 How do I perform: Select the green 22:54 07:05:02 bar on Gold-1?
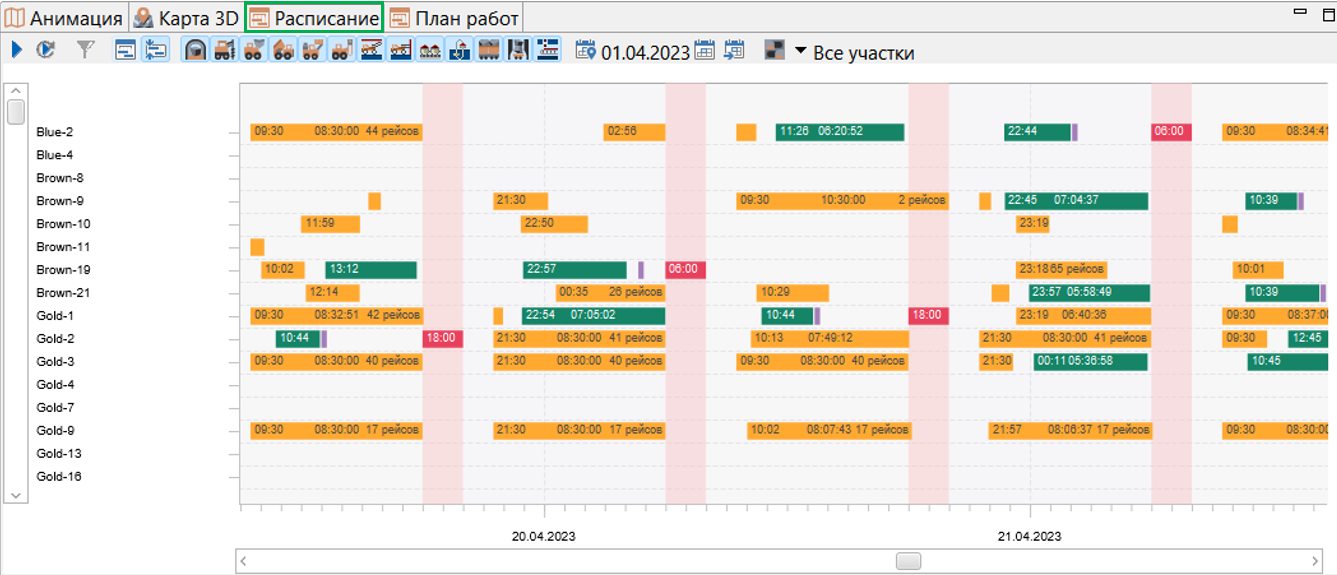point(593,316)
